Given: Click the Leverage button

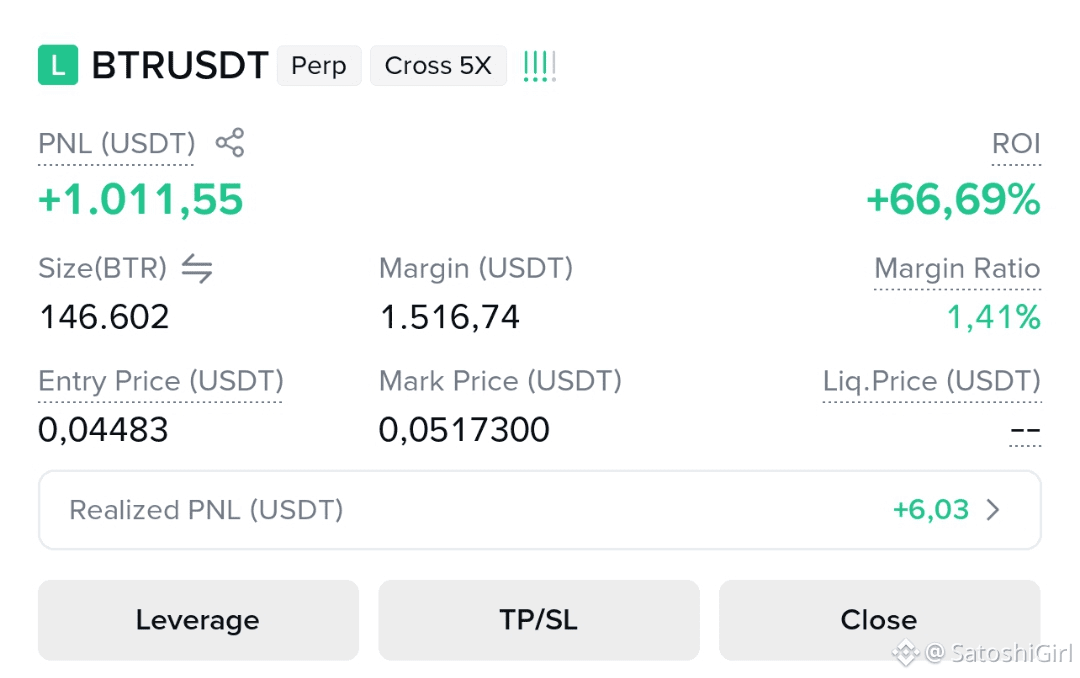Looking at the screenshot, I should [198, 620].
